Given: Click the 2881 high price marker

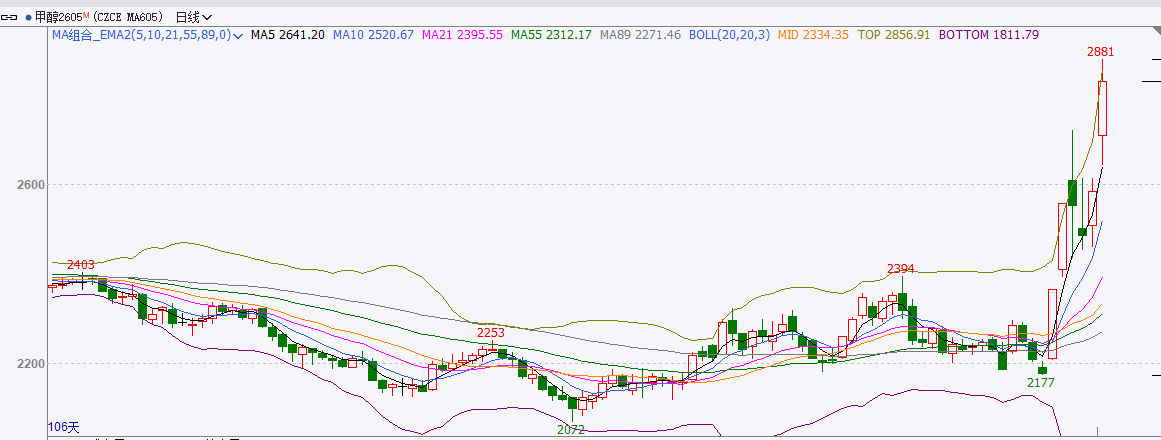Looking at the screenshot, I should coord(1100,51).
